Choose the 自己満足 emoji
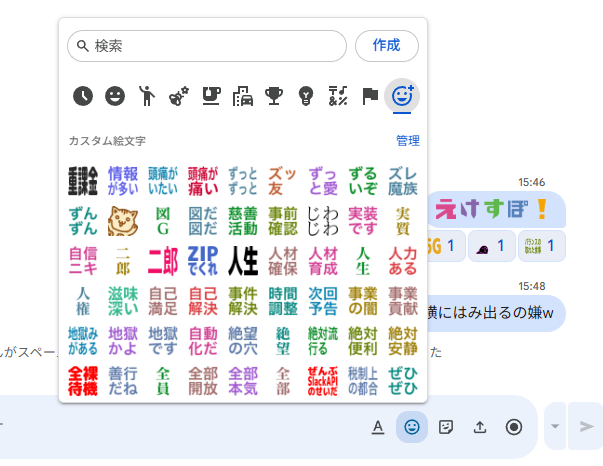The image size is (603, 466). point(163,301)
